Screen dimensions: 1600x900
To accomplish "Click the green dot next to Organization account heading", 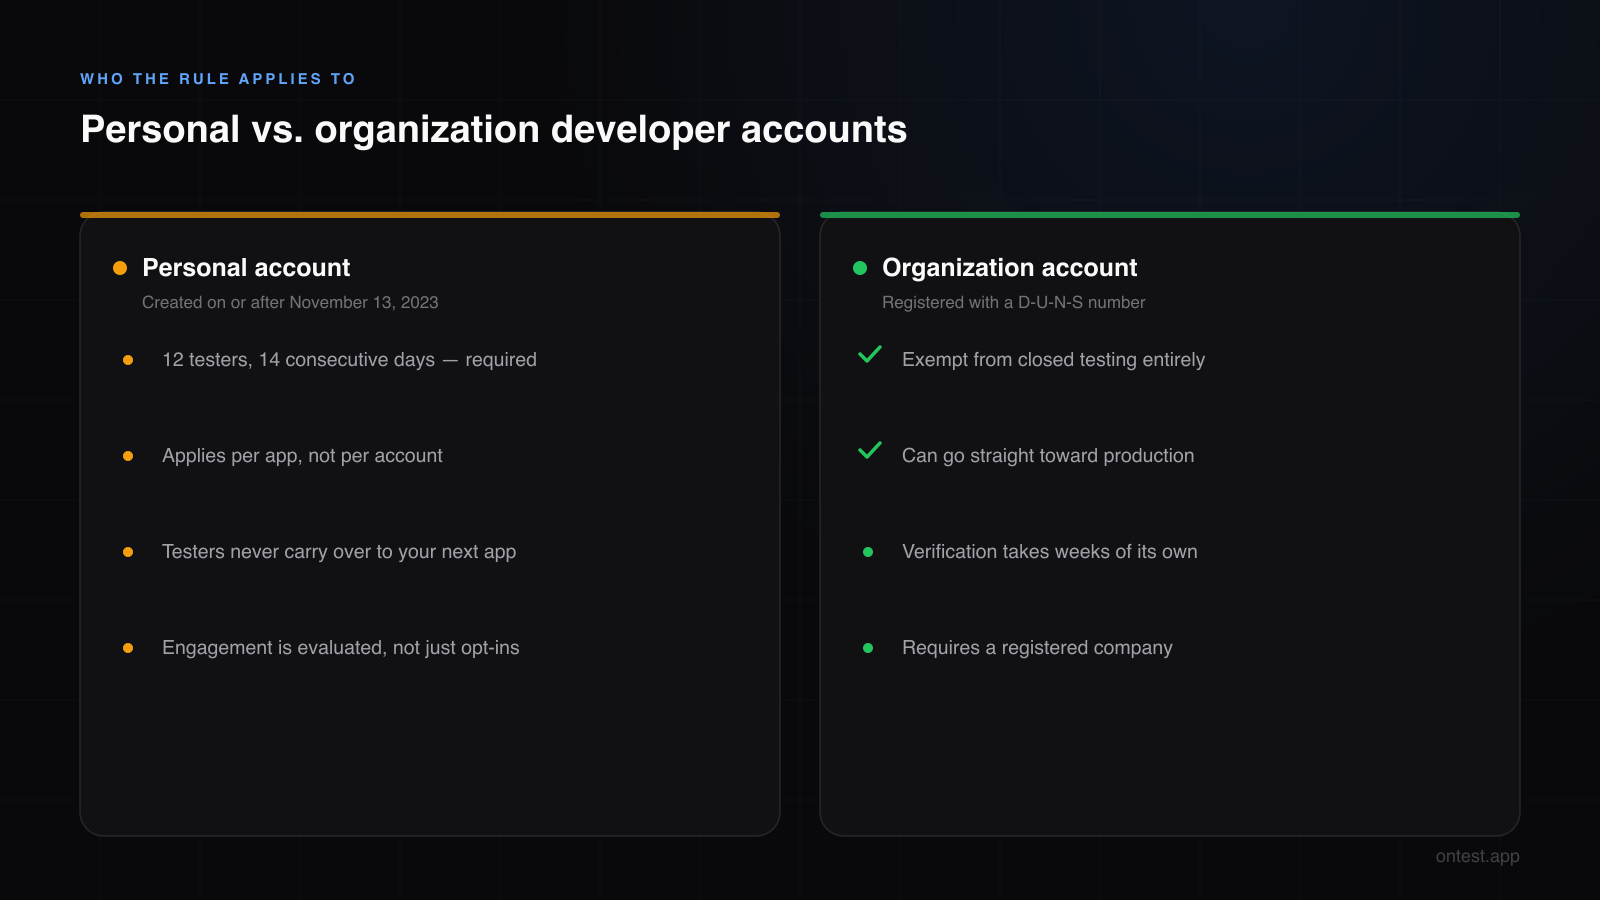I will [x=860, y=268].
